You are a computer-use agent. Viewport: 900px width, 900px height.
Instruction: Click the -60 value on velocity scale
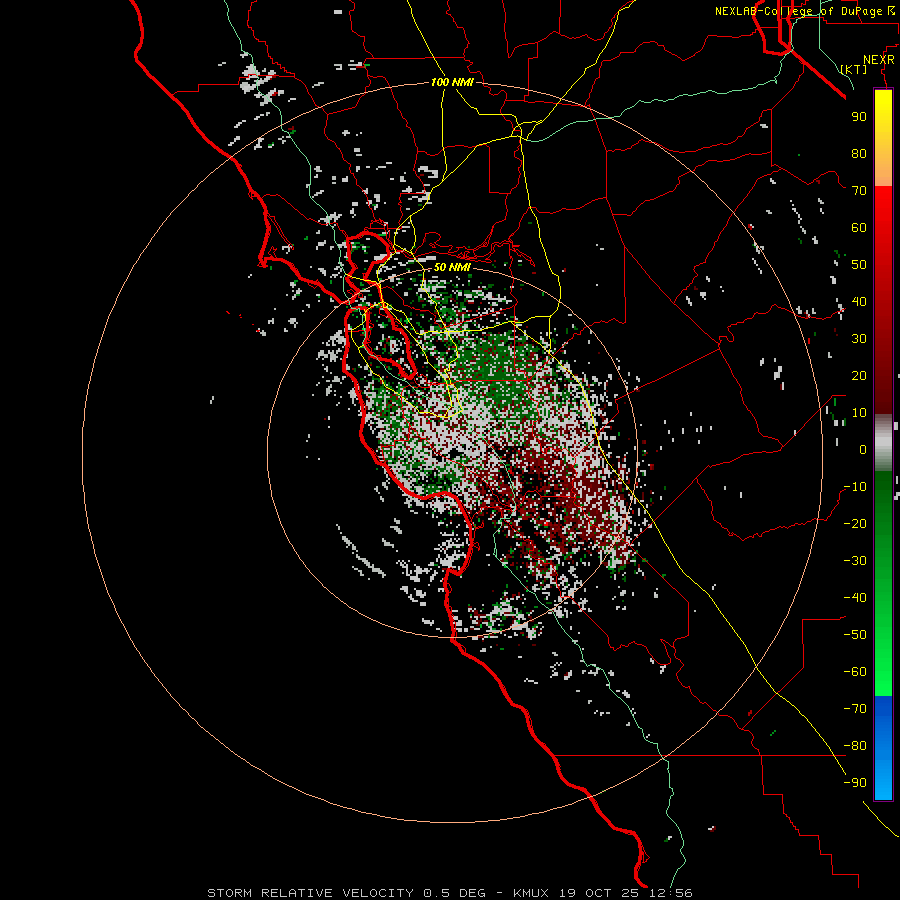point(855,672)
